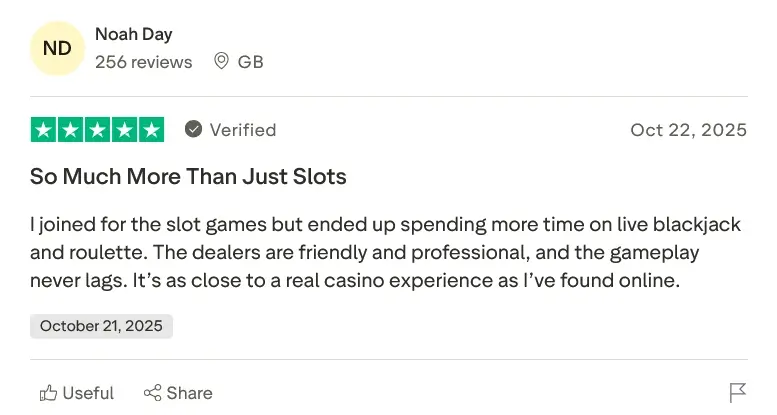Click the fifth green rating star
This screenshot has height=415, width=777.
(x=151, y=130)
